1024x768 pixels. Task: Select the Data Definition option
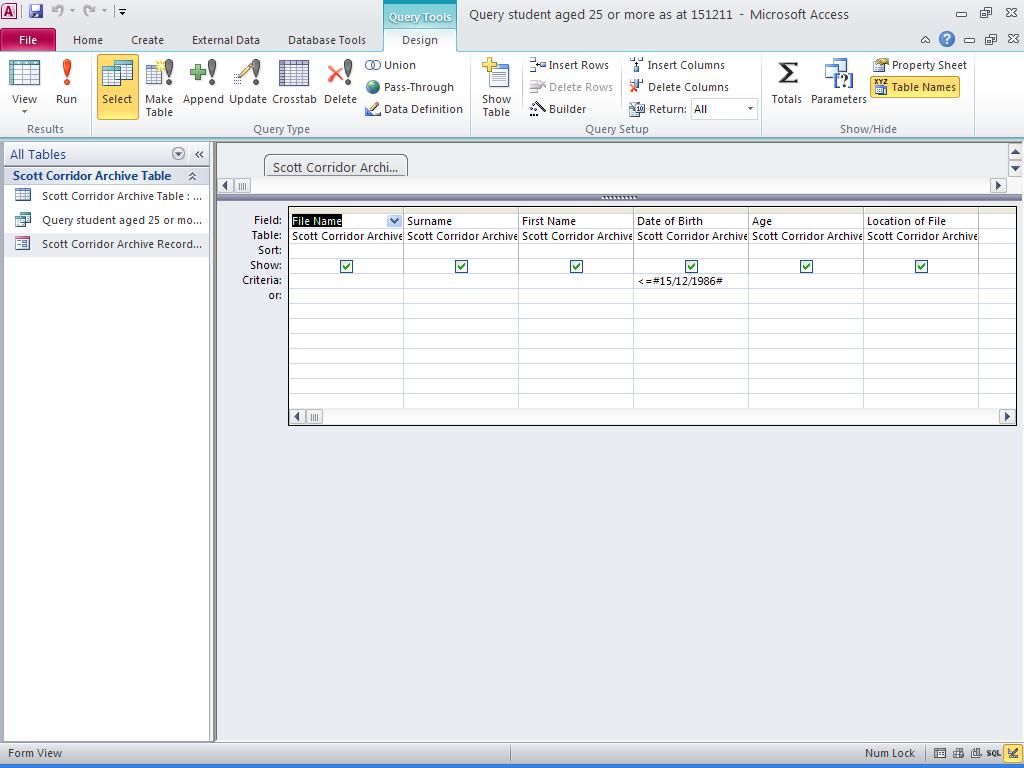(x=414, y=109)
